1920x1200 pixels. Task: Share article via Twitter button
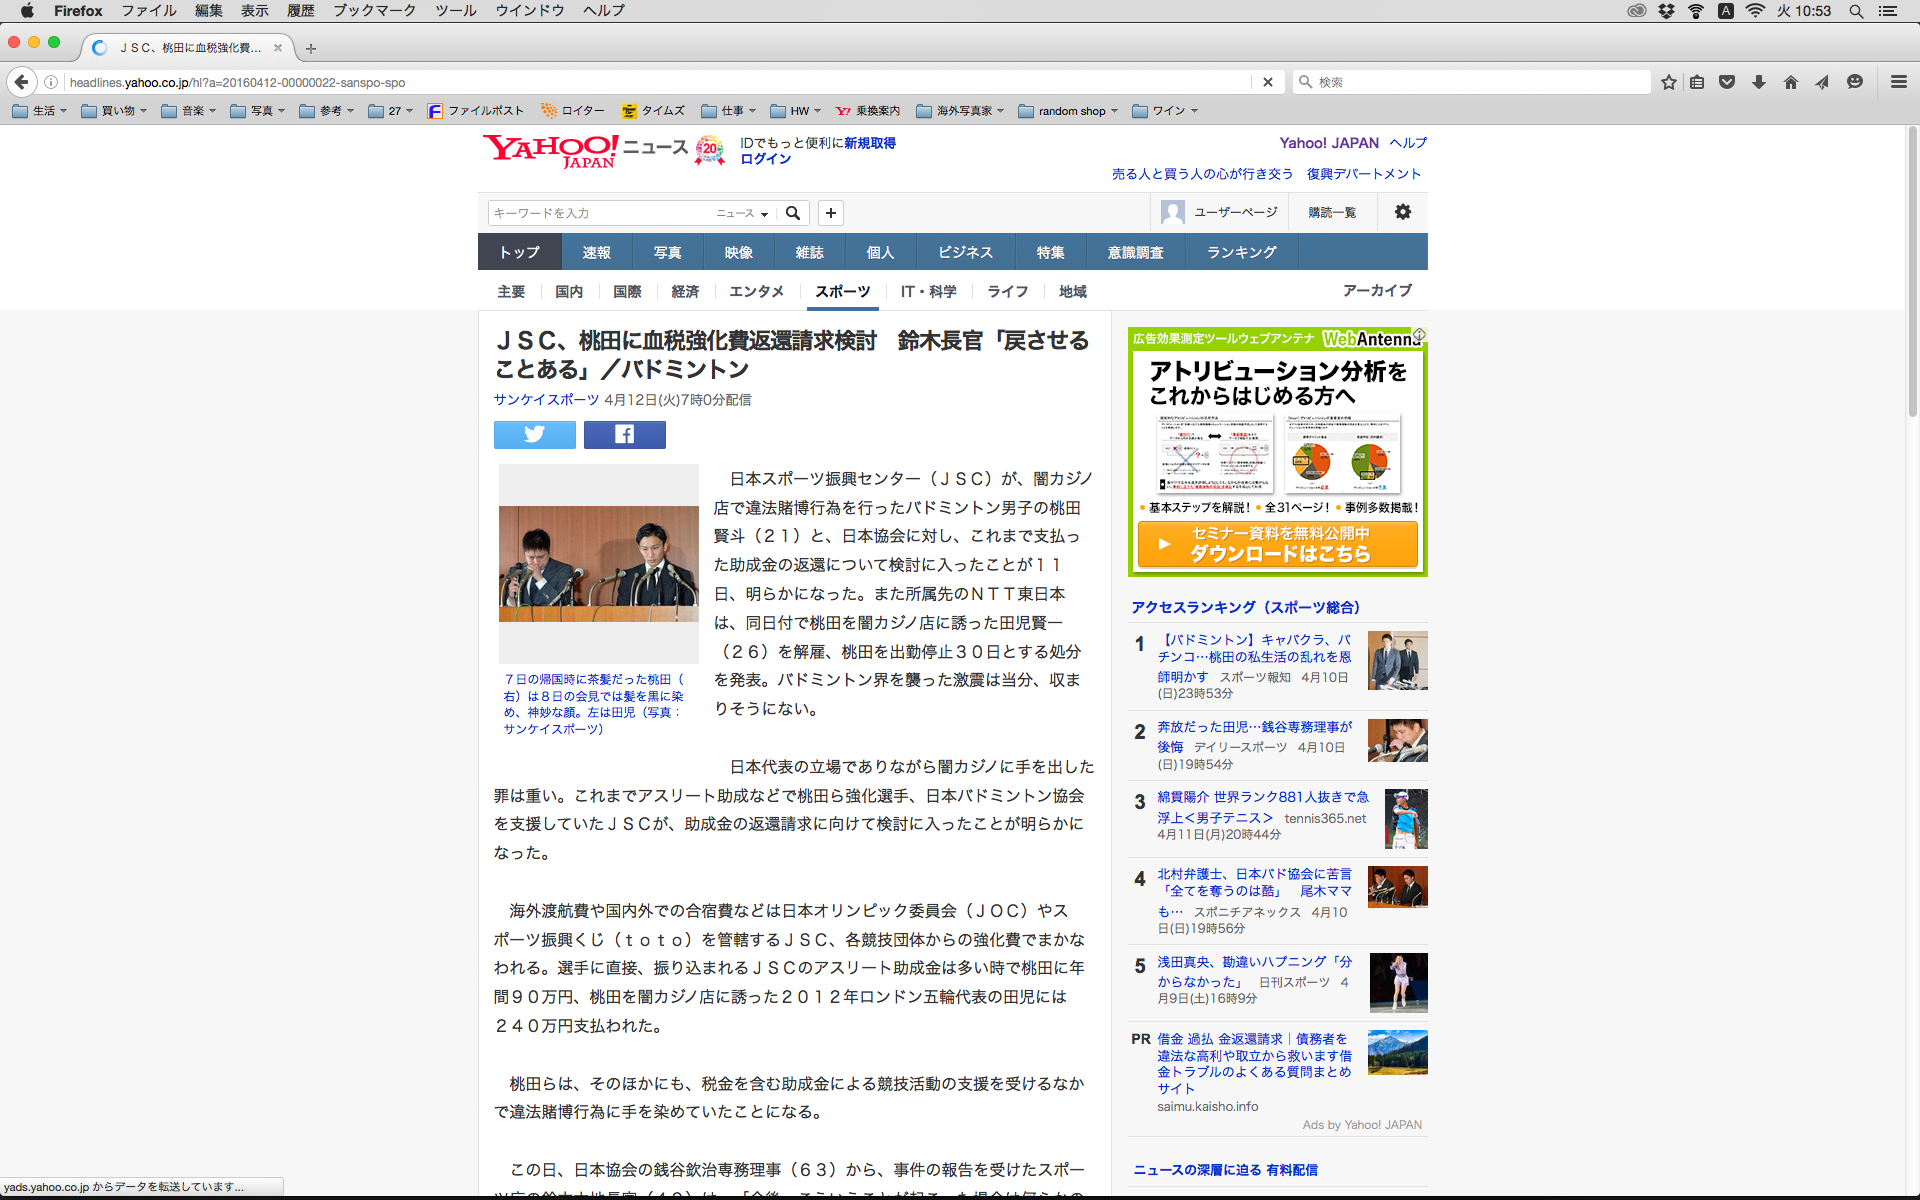(x=534, y=434)
